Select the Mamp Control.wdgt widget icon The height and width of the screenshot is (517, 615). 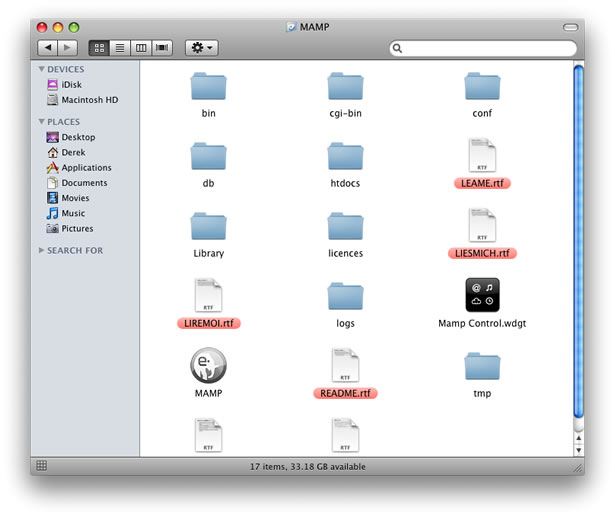tap(482, 295)
